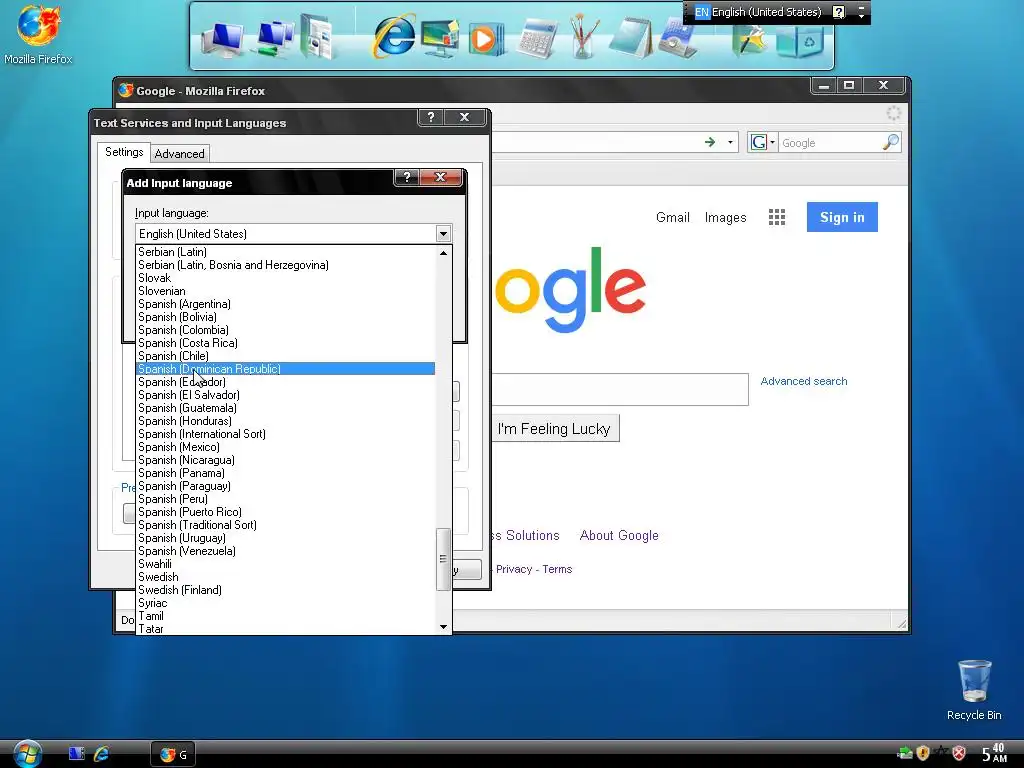Open the star-and-pen customize dock icon

click(751, 40)
